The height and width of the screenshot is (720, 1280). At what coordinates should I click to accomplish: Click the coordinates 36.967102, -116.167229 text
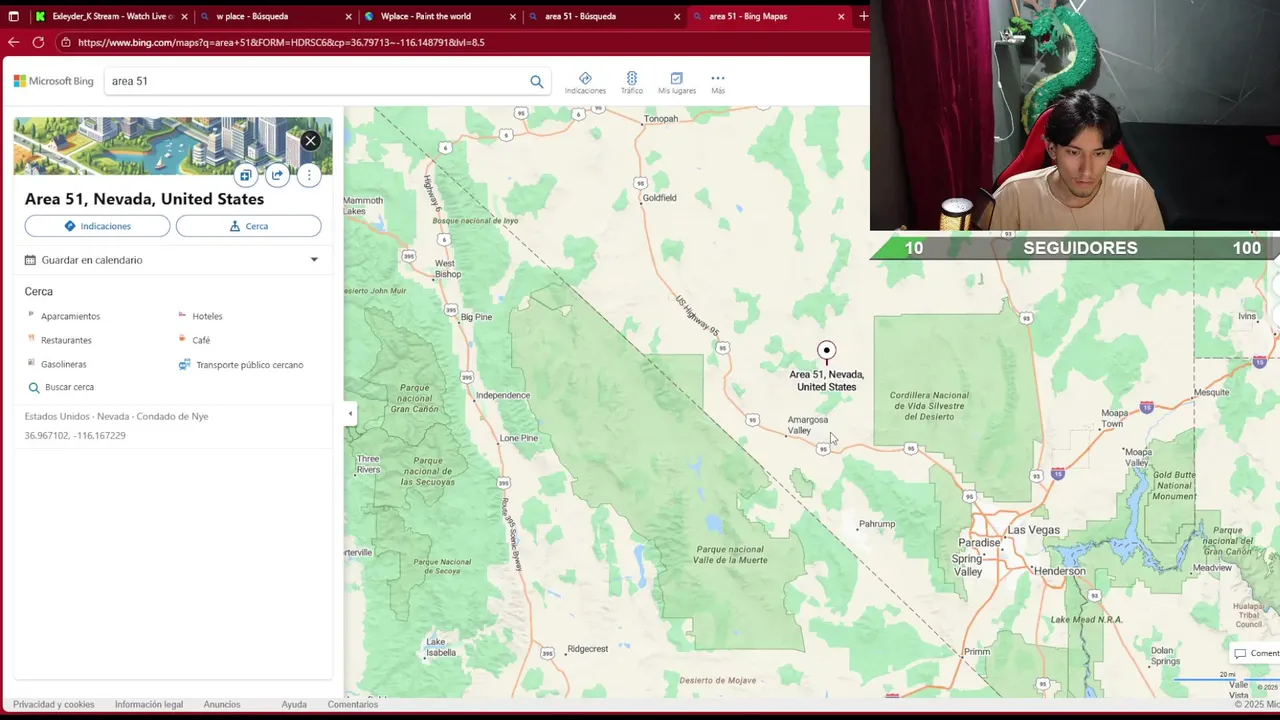tap(75, 436)
